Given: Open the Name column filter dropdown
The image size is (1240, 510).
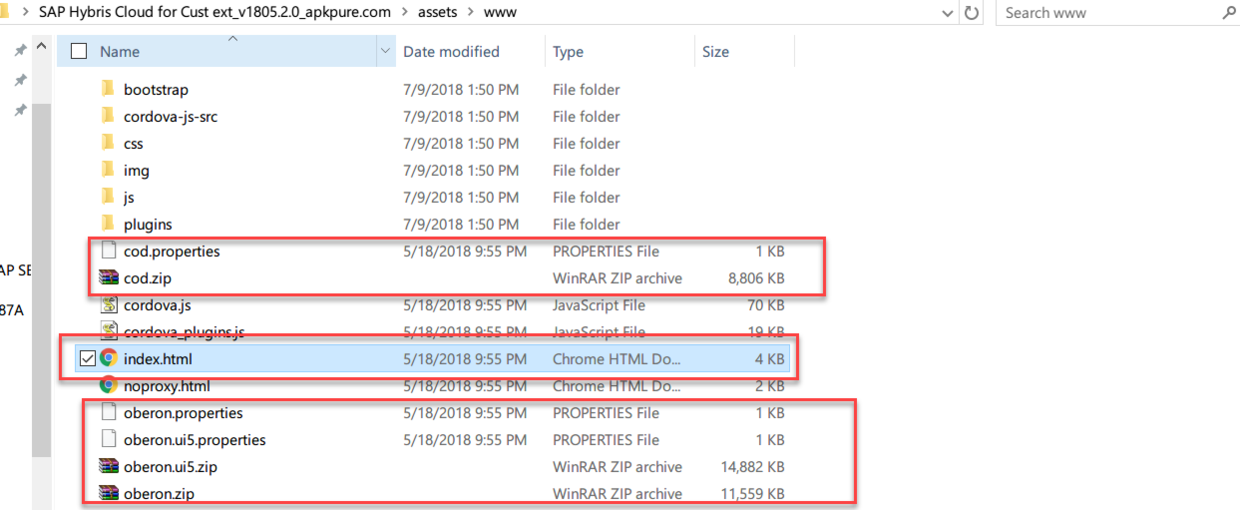Looking at the screenshot, I should pyautogui.click(x=386, y=51).
